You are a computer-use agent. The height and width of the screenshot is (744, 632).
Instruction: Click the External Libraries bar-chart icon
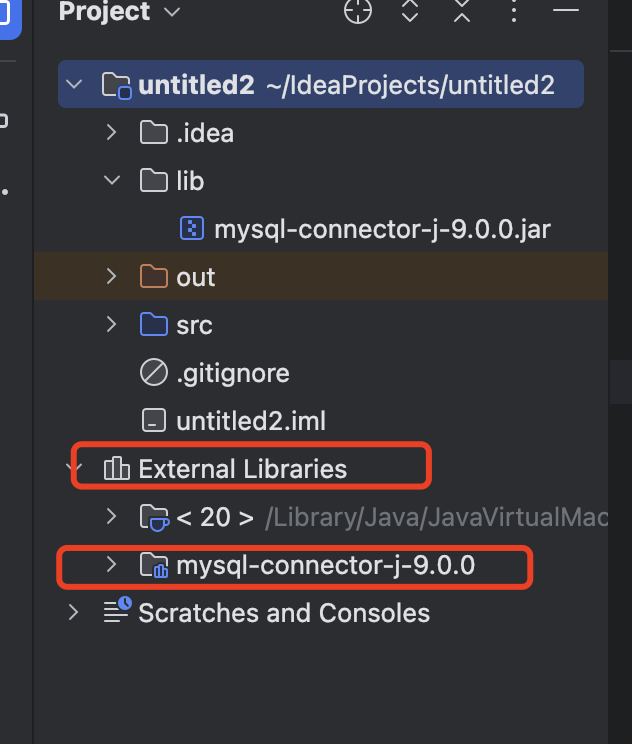pyautogui.click(x=117, y=469)
